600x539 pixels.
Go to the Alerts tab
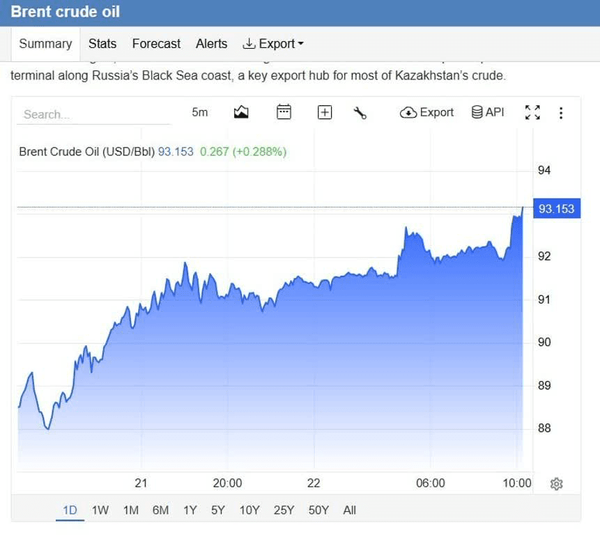[x=211, y=44]
